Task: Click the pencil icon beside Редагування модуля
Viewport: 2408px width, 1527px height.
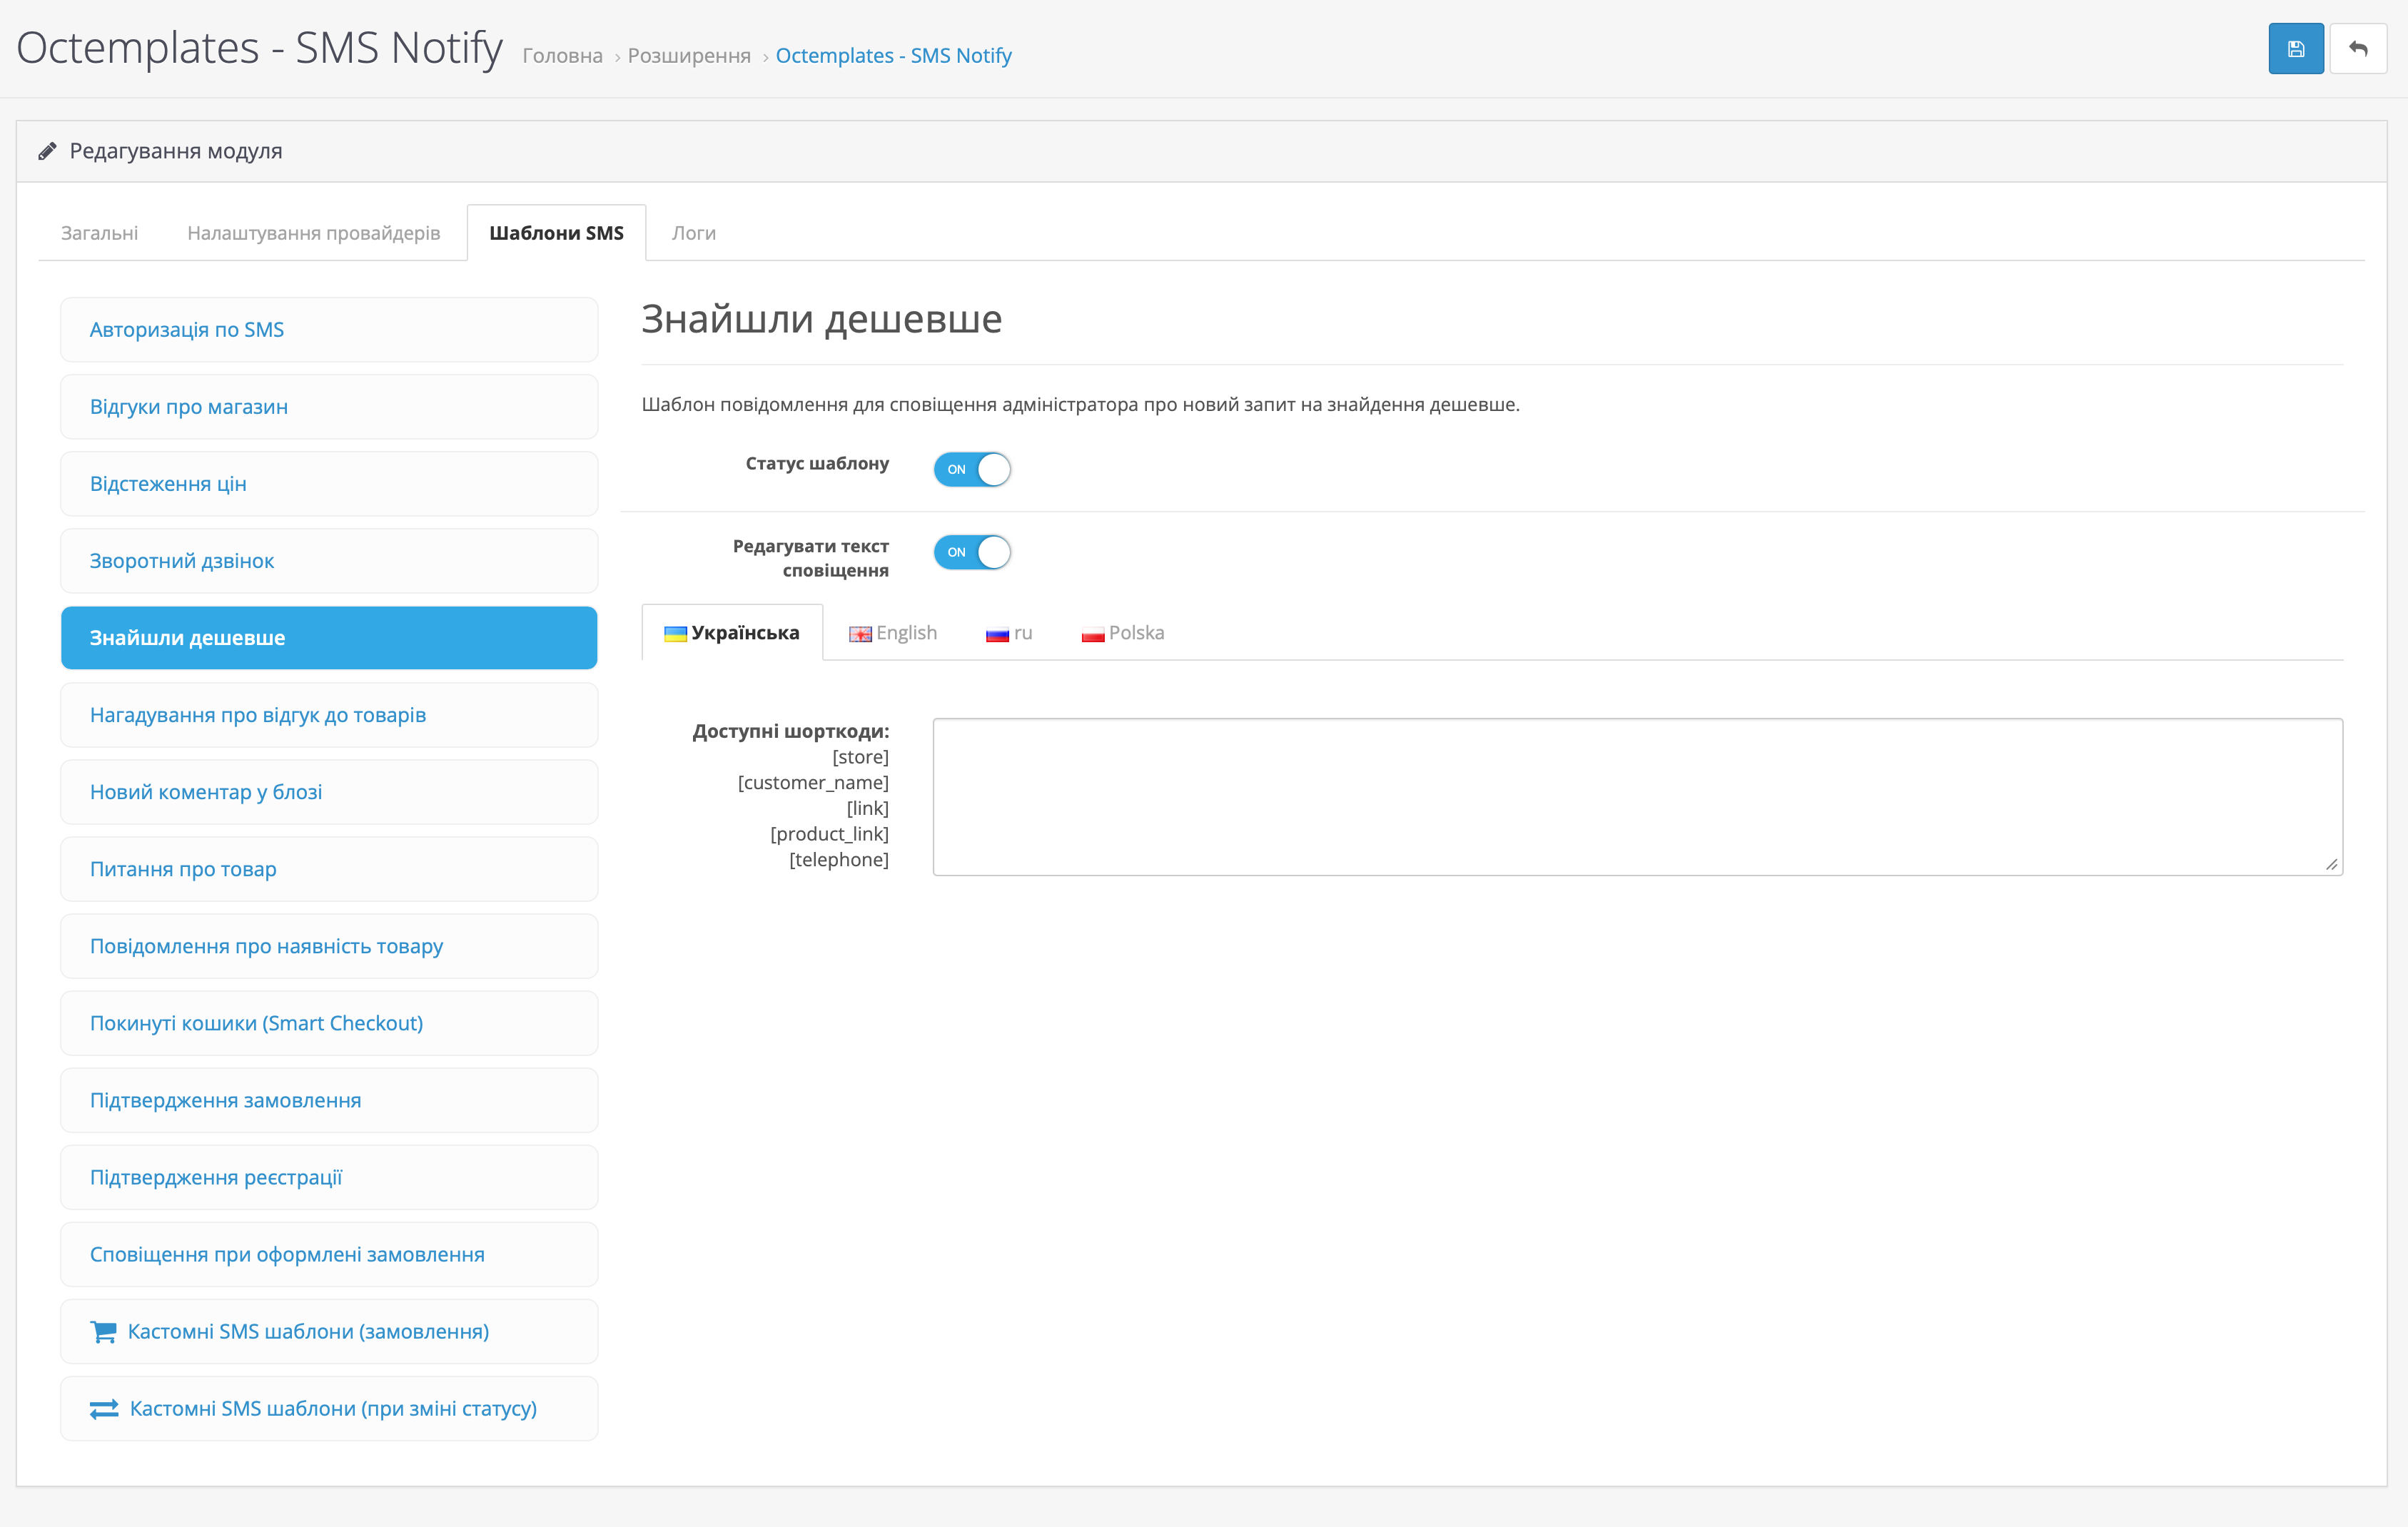Action: pos(47,151)
